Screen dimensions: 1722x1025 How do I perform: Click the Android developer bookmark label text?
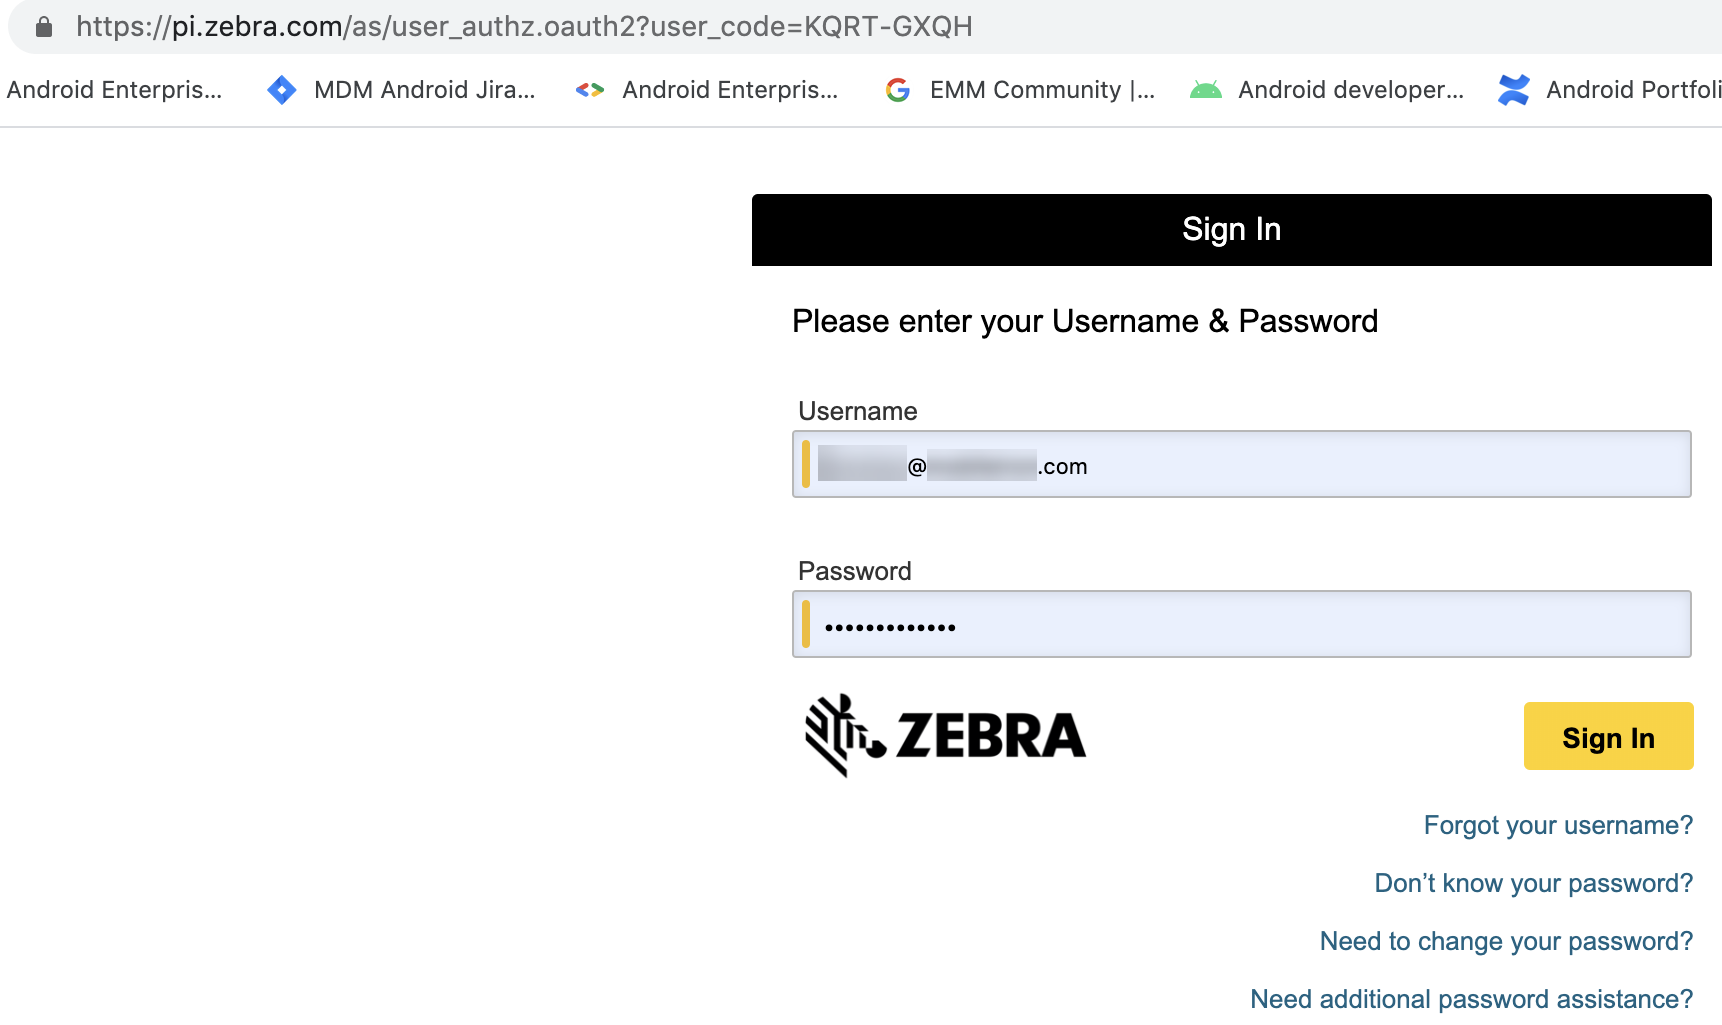(x=1351, y=89)
